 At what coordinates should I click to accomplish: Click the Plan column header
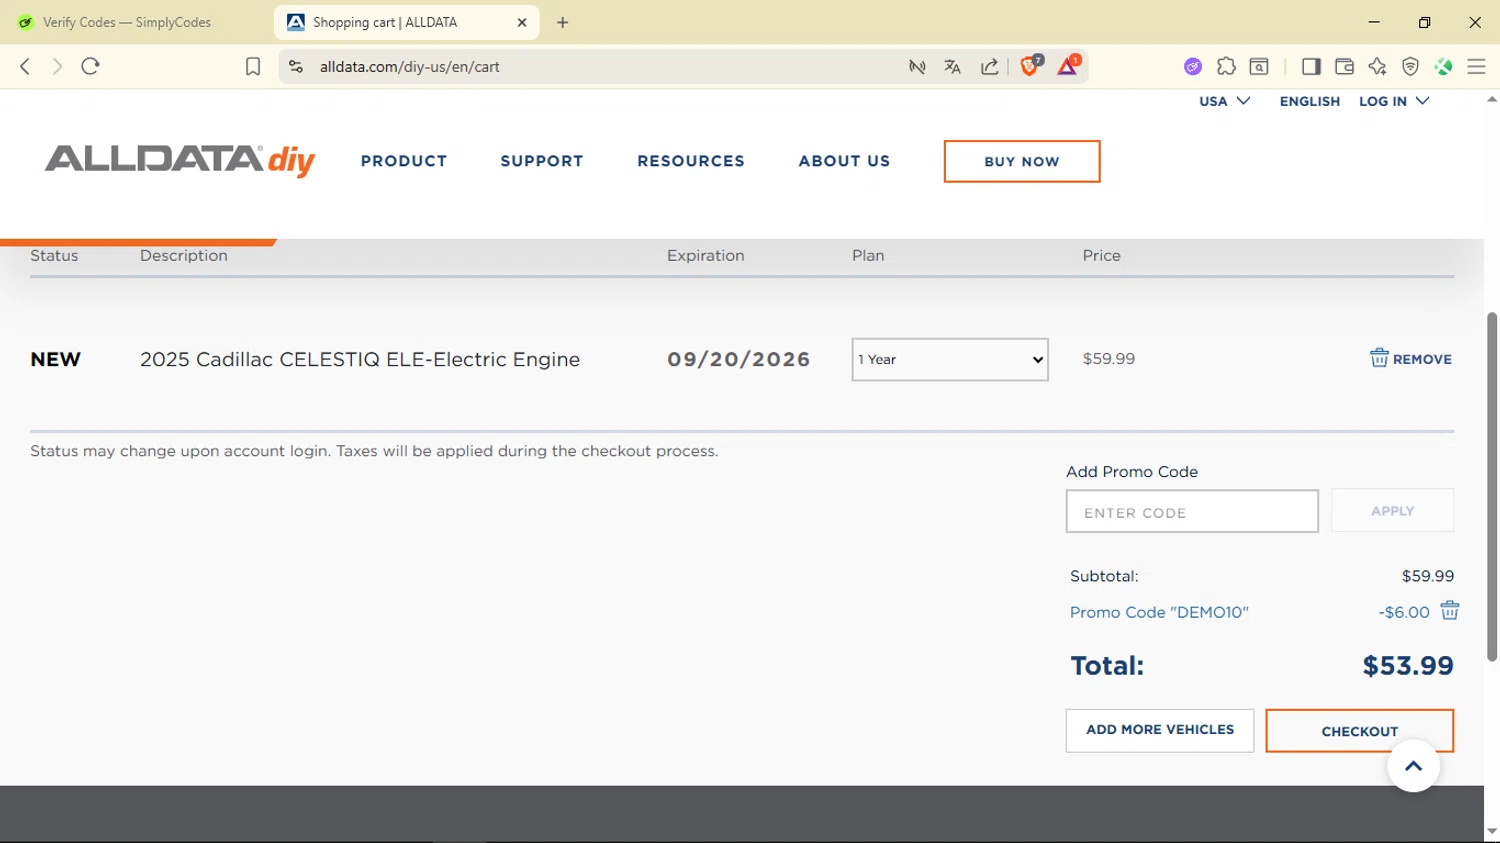(868, 255)
